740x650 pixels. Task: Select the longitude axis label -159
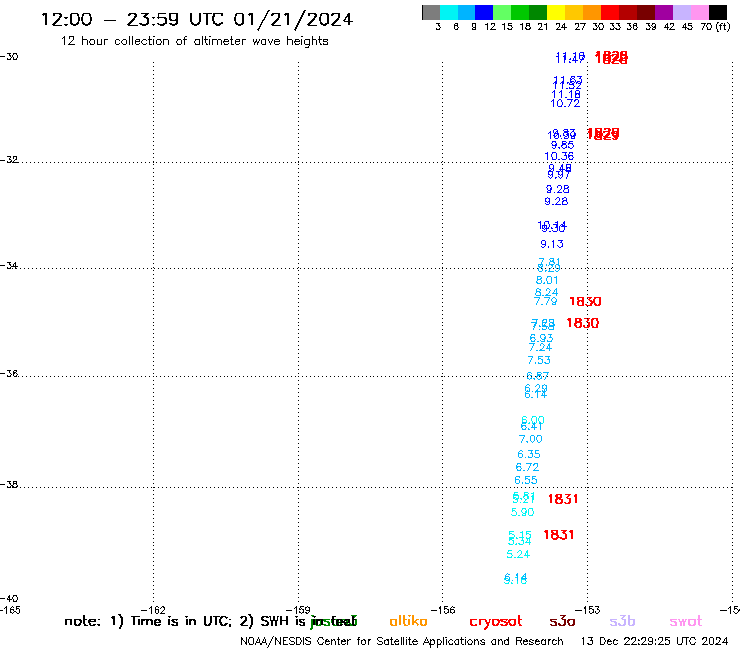298,610
